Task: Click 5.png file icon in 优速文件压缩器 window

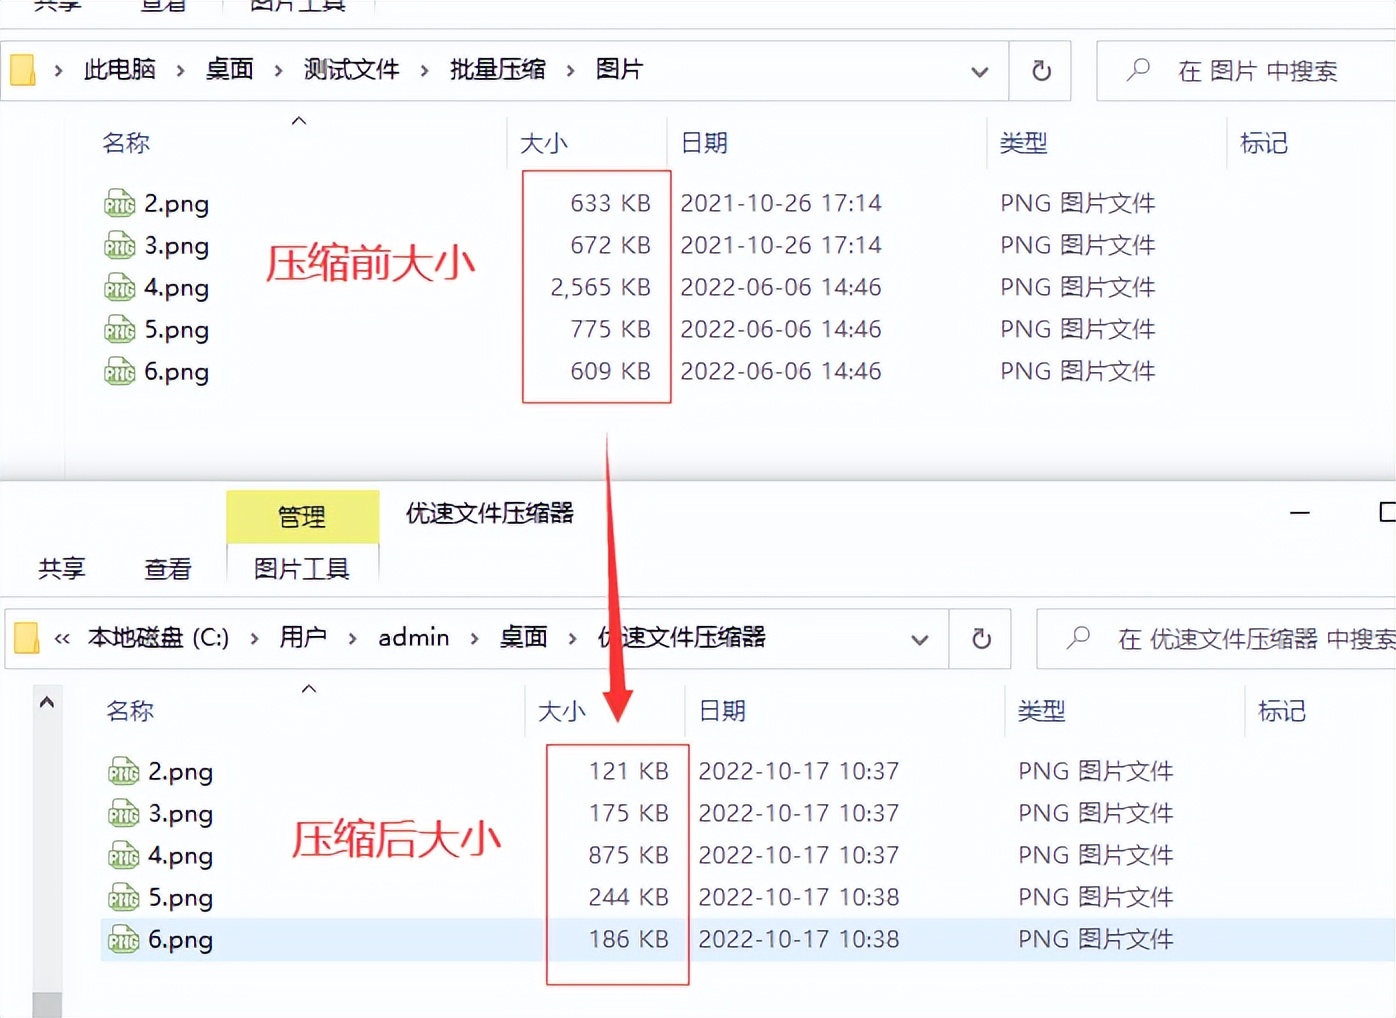Action: (x=124, y=898)
